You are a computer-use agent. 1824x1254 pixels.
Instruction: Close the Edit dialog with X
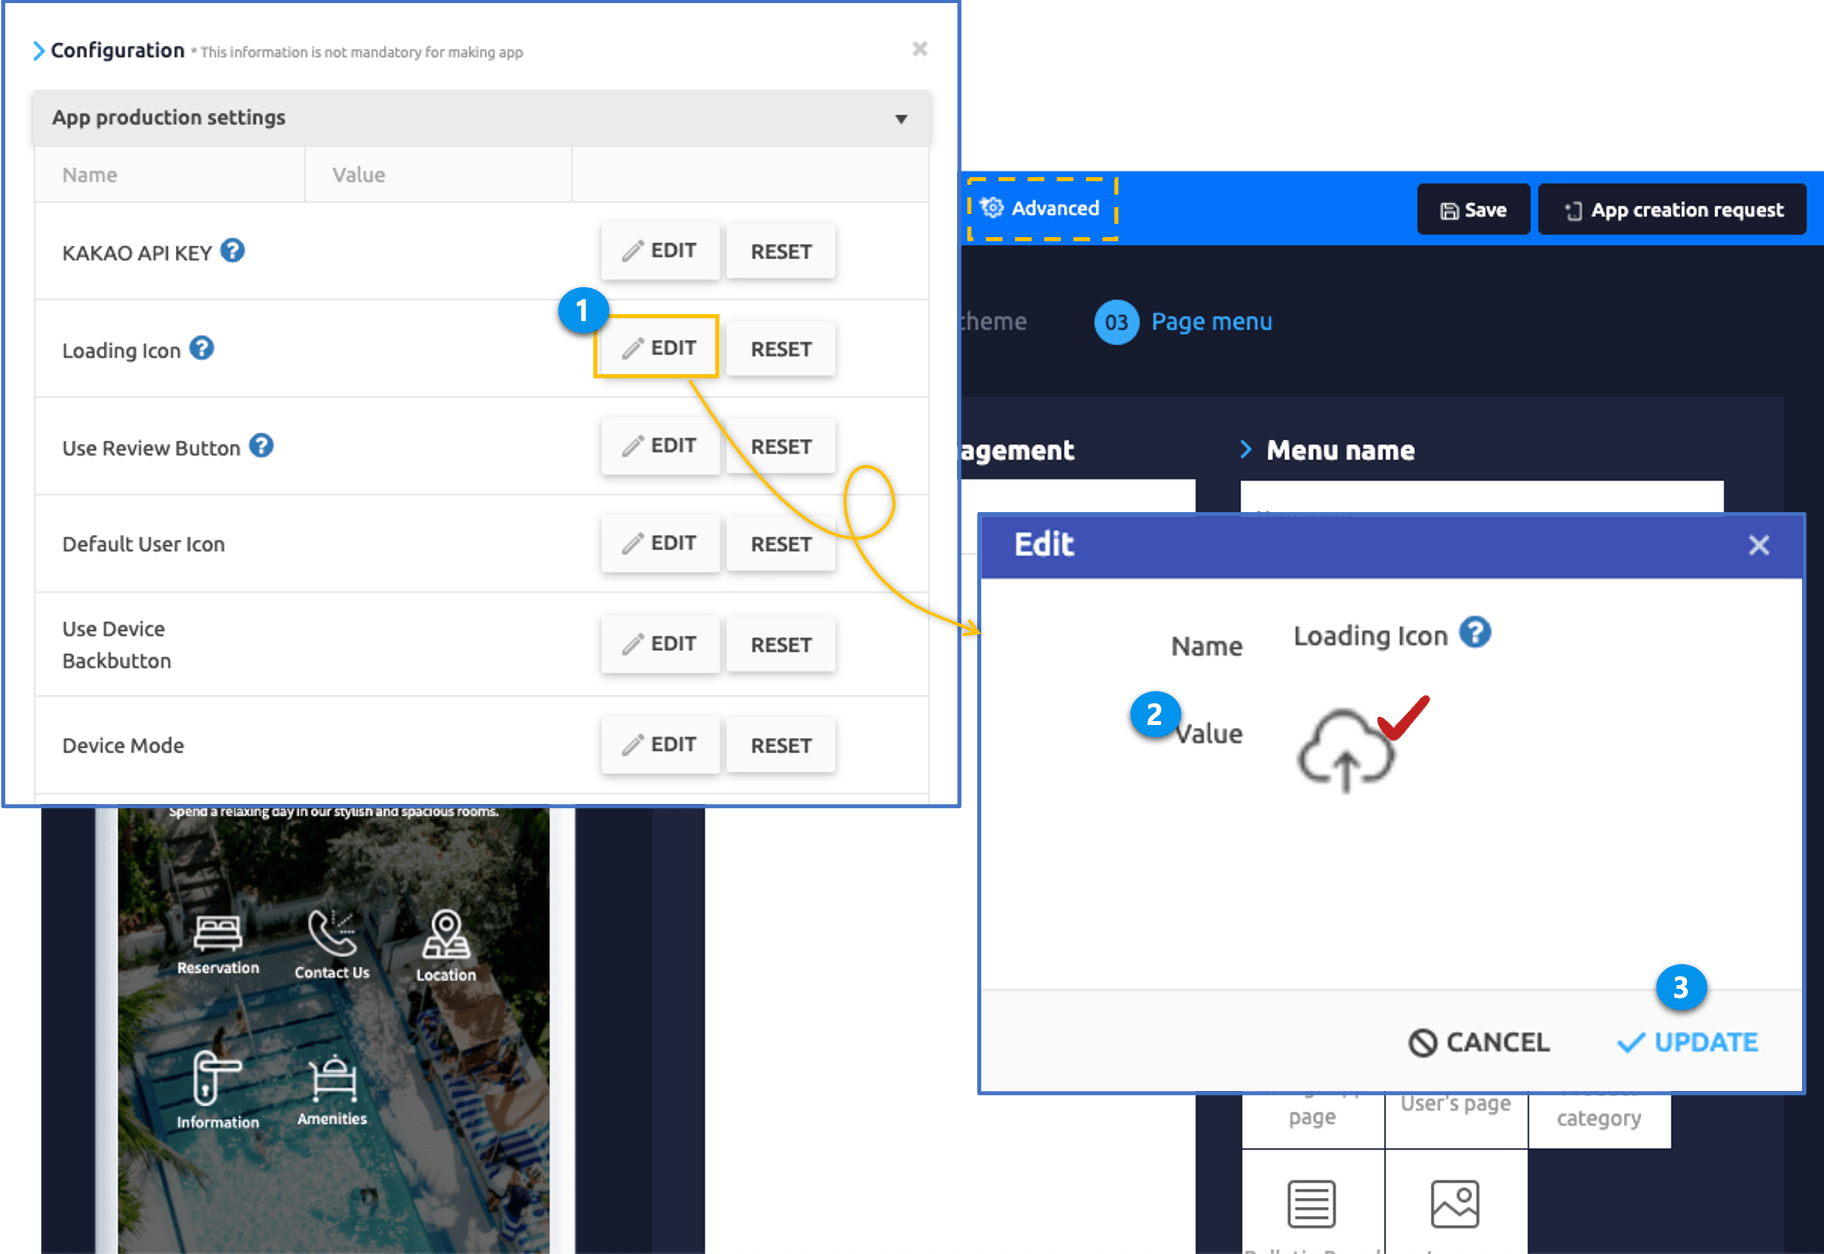(1758, 545)
